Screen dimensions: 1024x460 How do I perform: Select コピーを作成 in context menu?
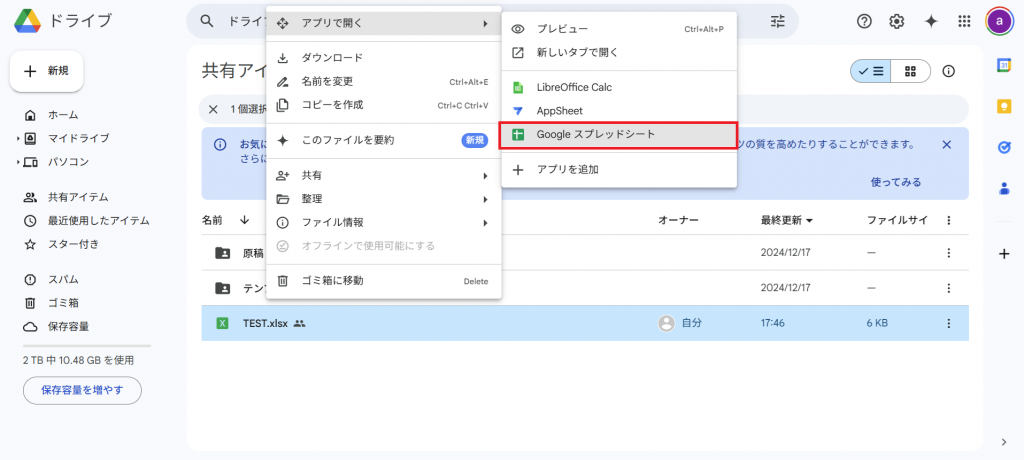point(383,105)
